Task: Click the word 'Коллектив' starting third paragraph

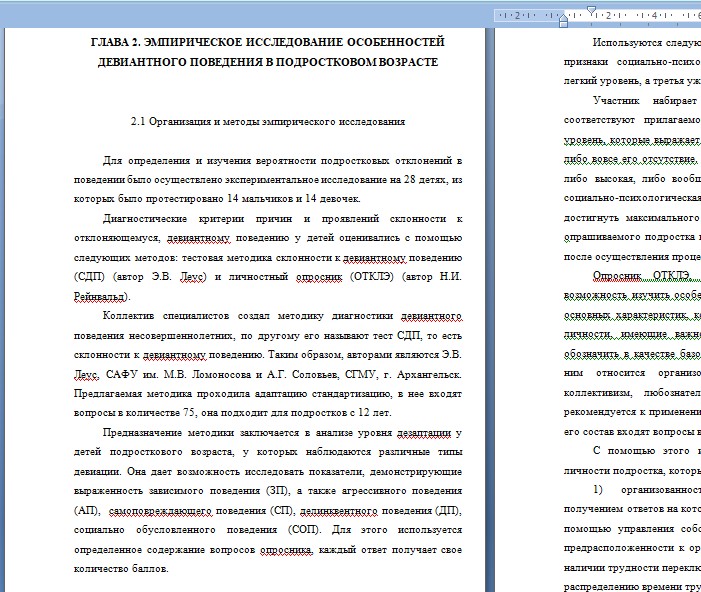Action: (128, 316)
